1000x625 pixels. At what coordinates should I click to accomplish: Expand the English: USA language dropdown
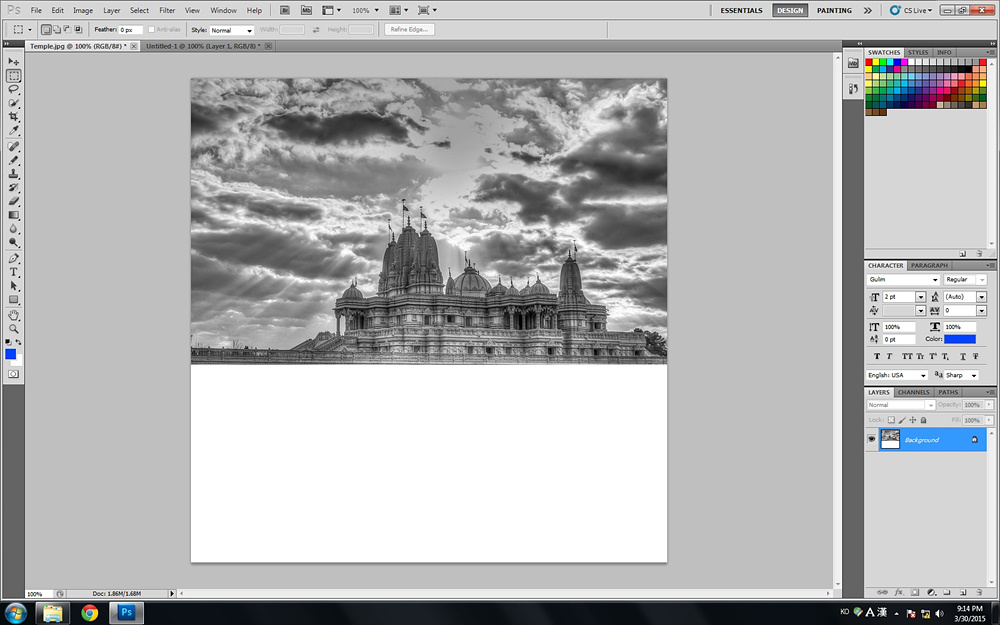897,375
